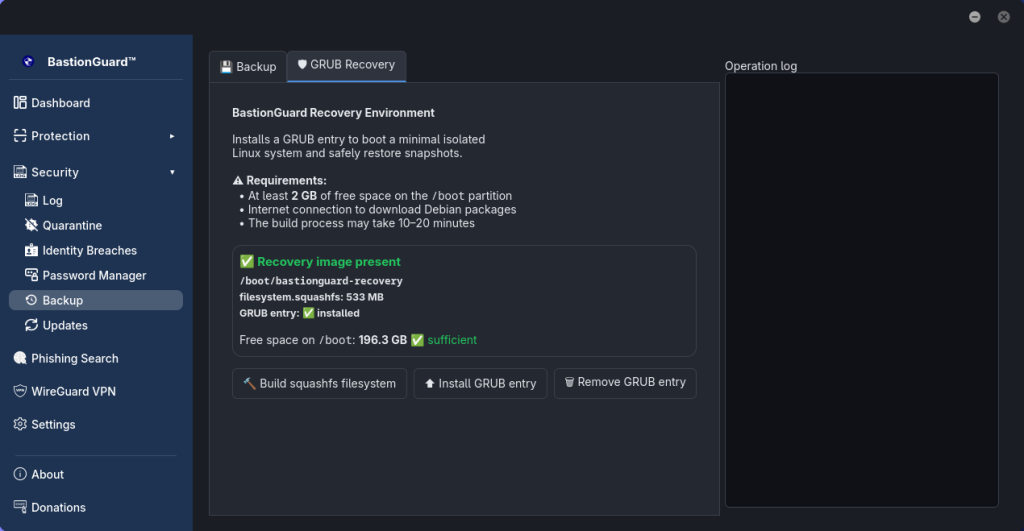Open the Log icon under Security
This screenshot has width=1024, height=531.
coord(31,200)
